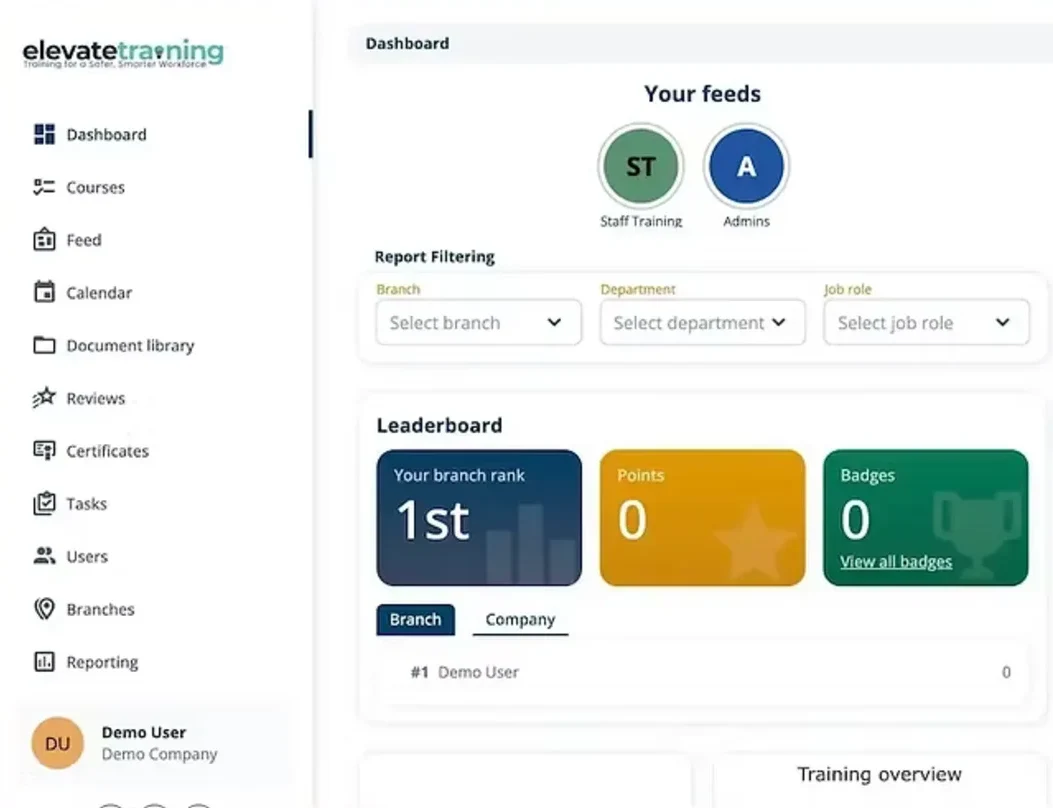
Task: Click the Reporting chart icon
Action: pos(44,662)
